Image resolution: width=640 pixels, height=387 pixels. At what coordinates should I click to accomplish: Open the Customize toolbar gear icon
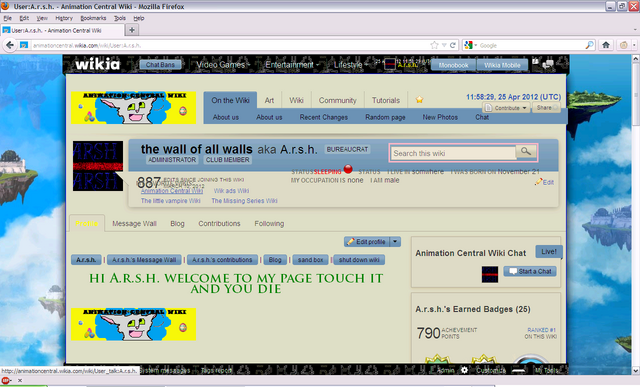pos(464,370)
